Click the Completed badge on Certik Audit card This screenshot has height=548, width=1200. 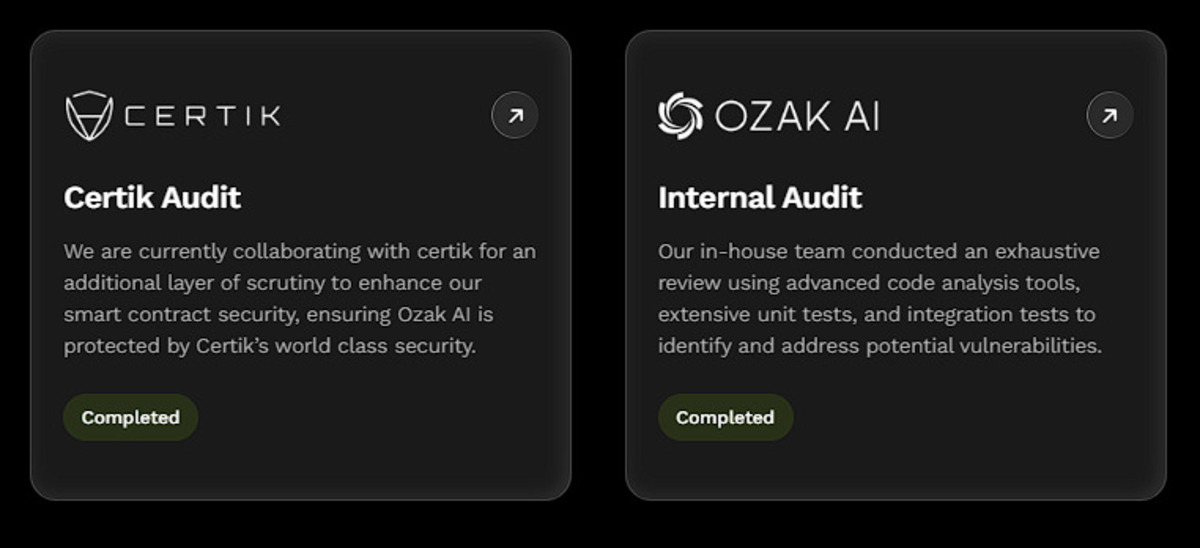coord(131,418)
